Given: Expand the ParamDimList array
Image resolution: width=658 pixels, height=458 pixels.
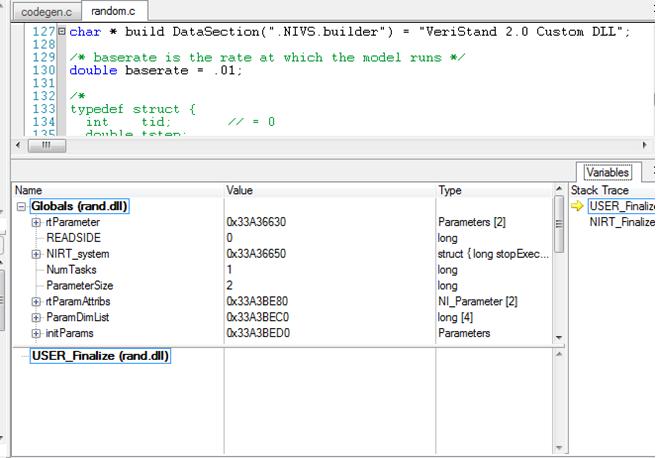Looking at the screenshot, I should click(x=37, y=318).
